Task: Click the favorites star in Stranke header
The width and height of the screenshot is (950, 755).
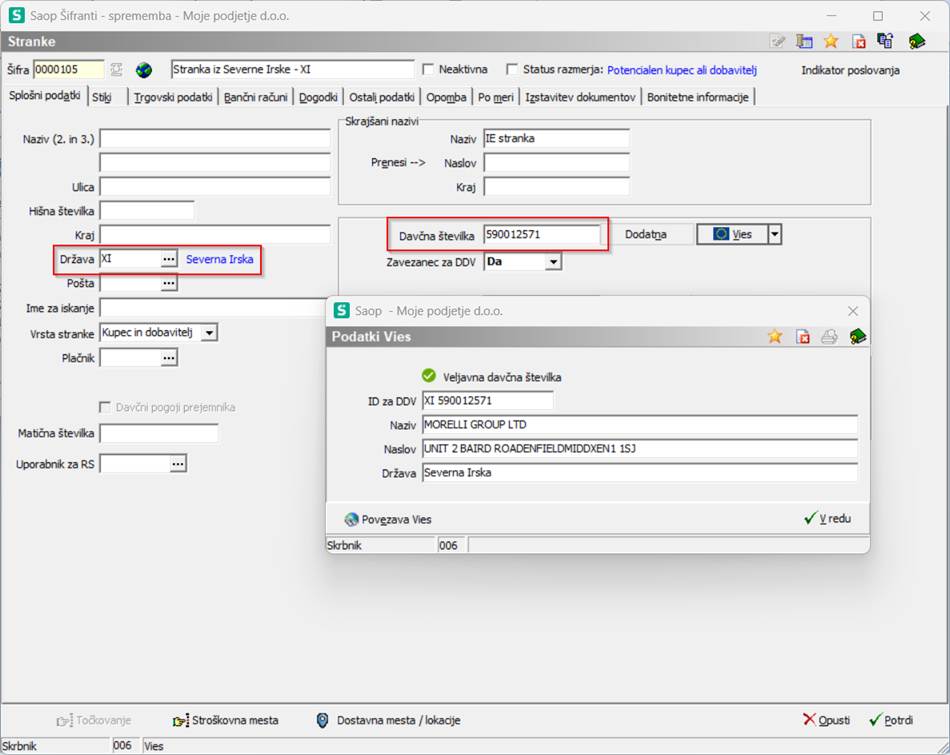Action: pyautogui.click(x=831, y=41)
